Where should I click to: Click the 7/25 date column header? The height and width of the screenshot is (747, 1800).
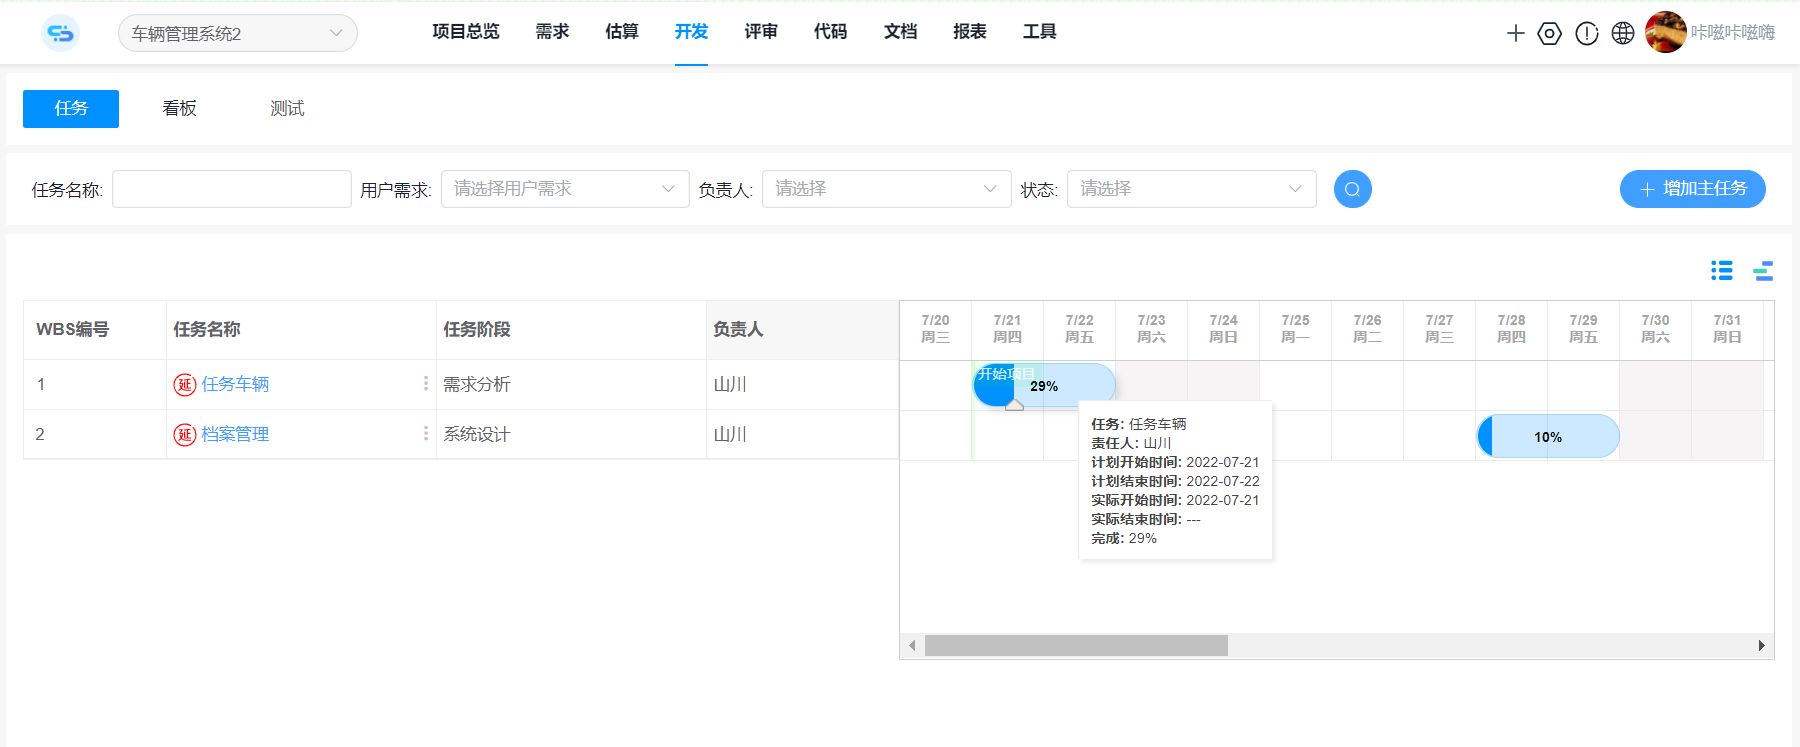1296,329
